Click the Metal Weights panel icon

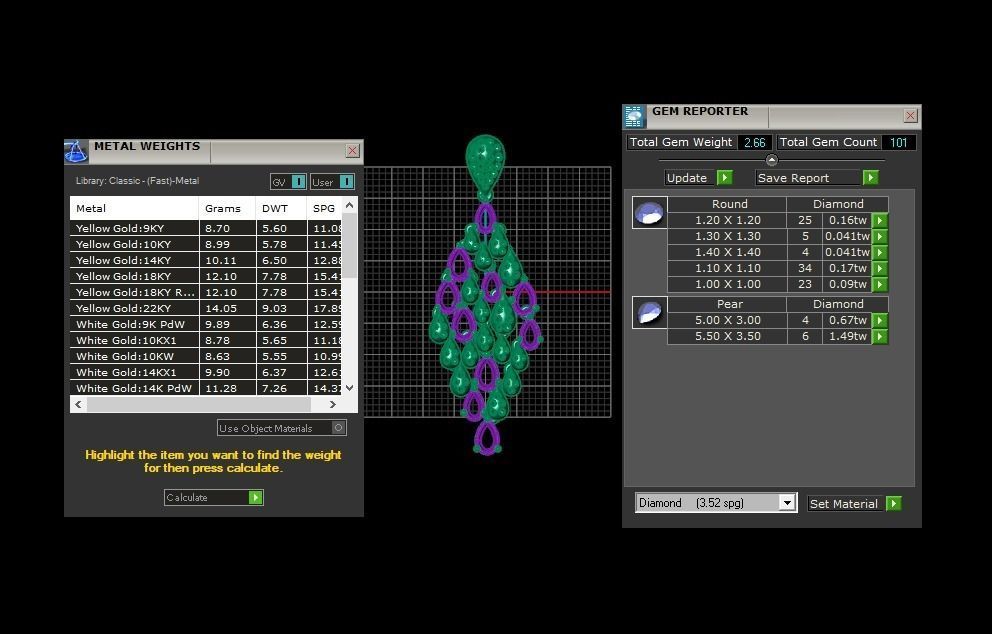click(76, 152)
